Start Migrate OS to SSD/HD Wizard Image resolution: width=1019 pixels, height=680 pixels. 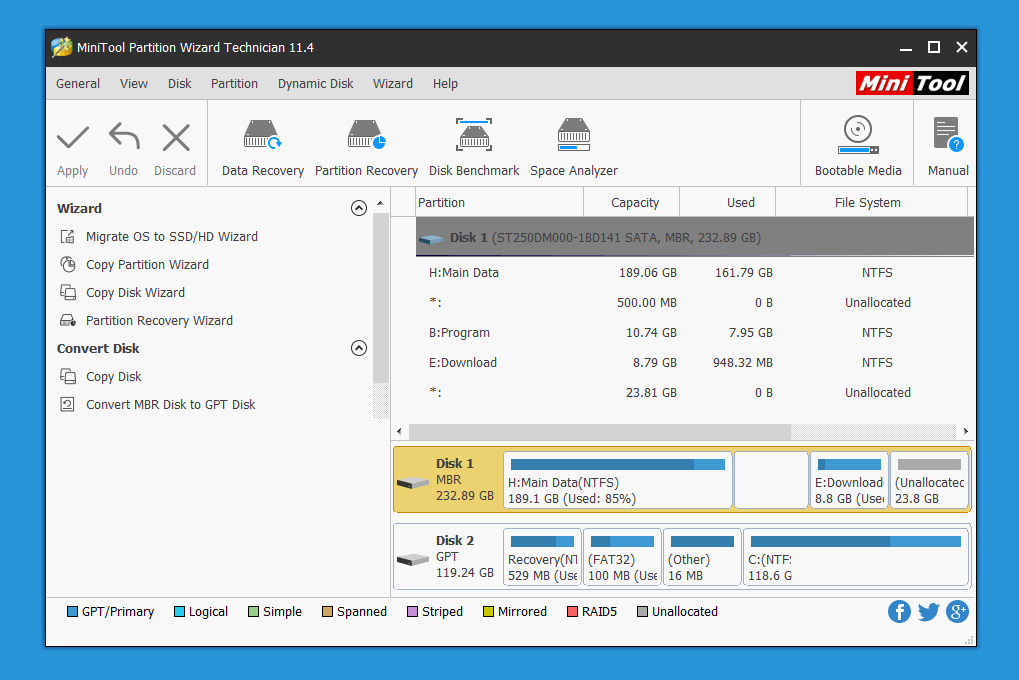pyautogui.click(x=172, y=237)
